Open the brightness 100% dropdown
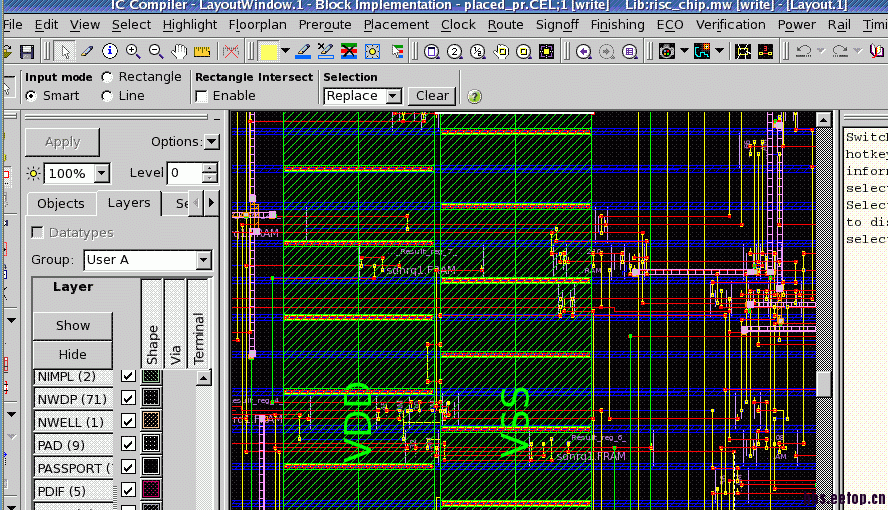Image resolution: width=888 pixels, height=510 pixels. pyautogui.click(x=102, y=173)
